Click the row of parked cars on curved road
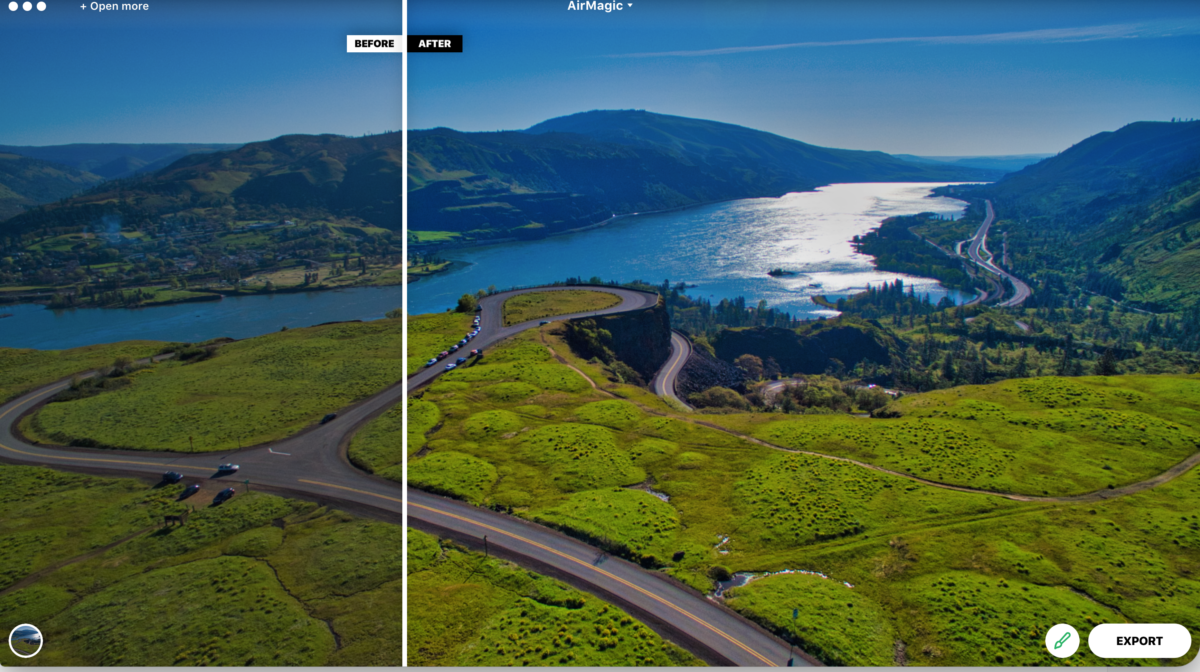 pos(455,347)
